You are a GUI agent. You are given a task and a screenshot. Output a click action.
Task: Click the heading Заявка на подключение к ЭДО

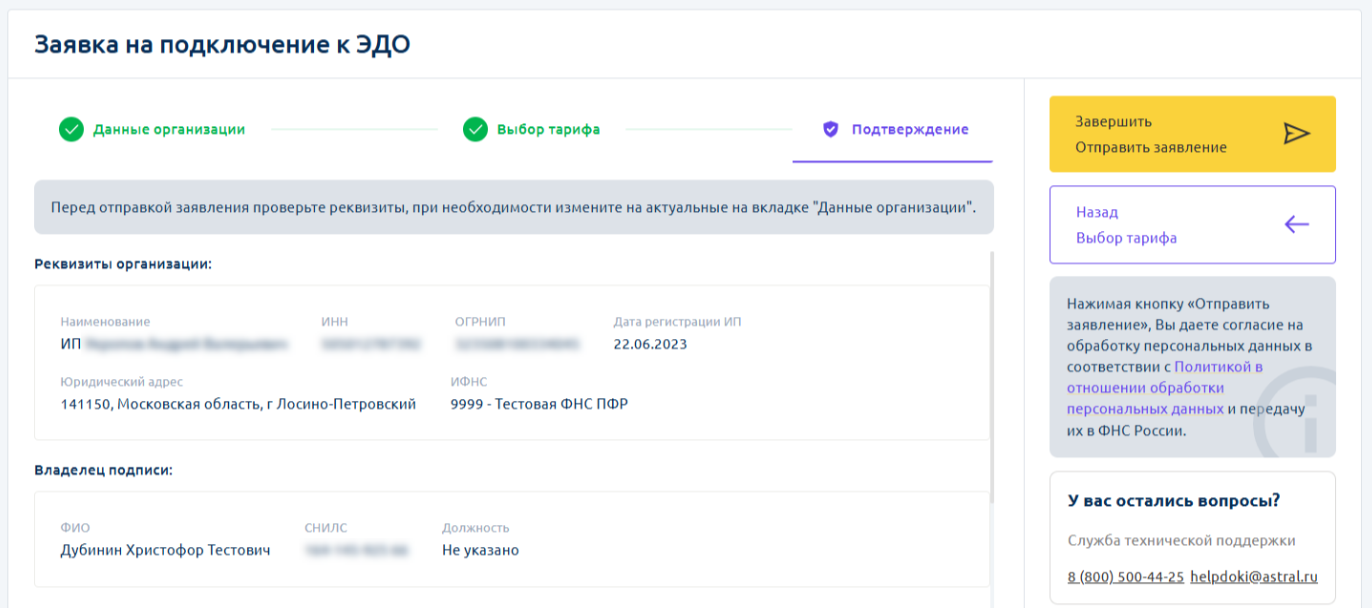[x=222, y=44]
